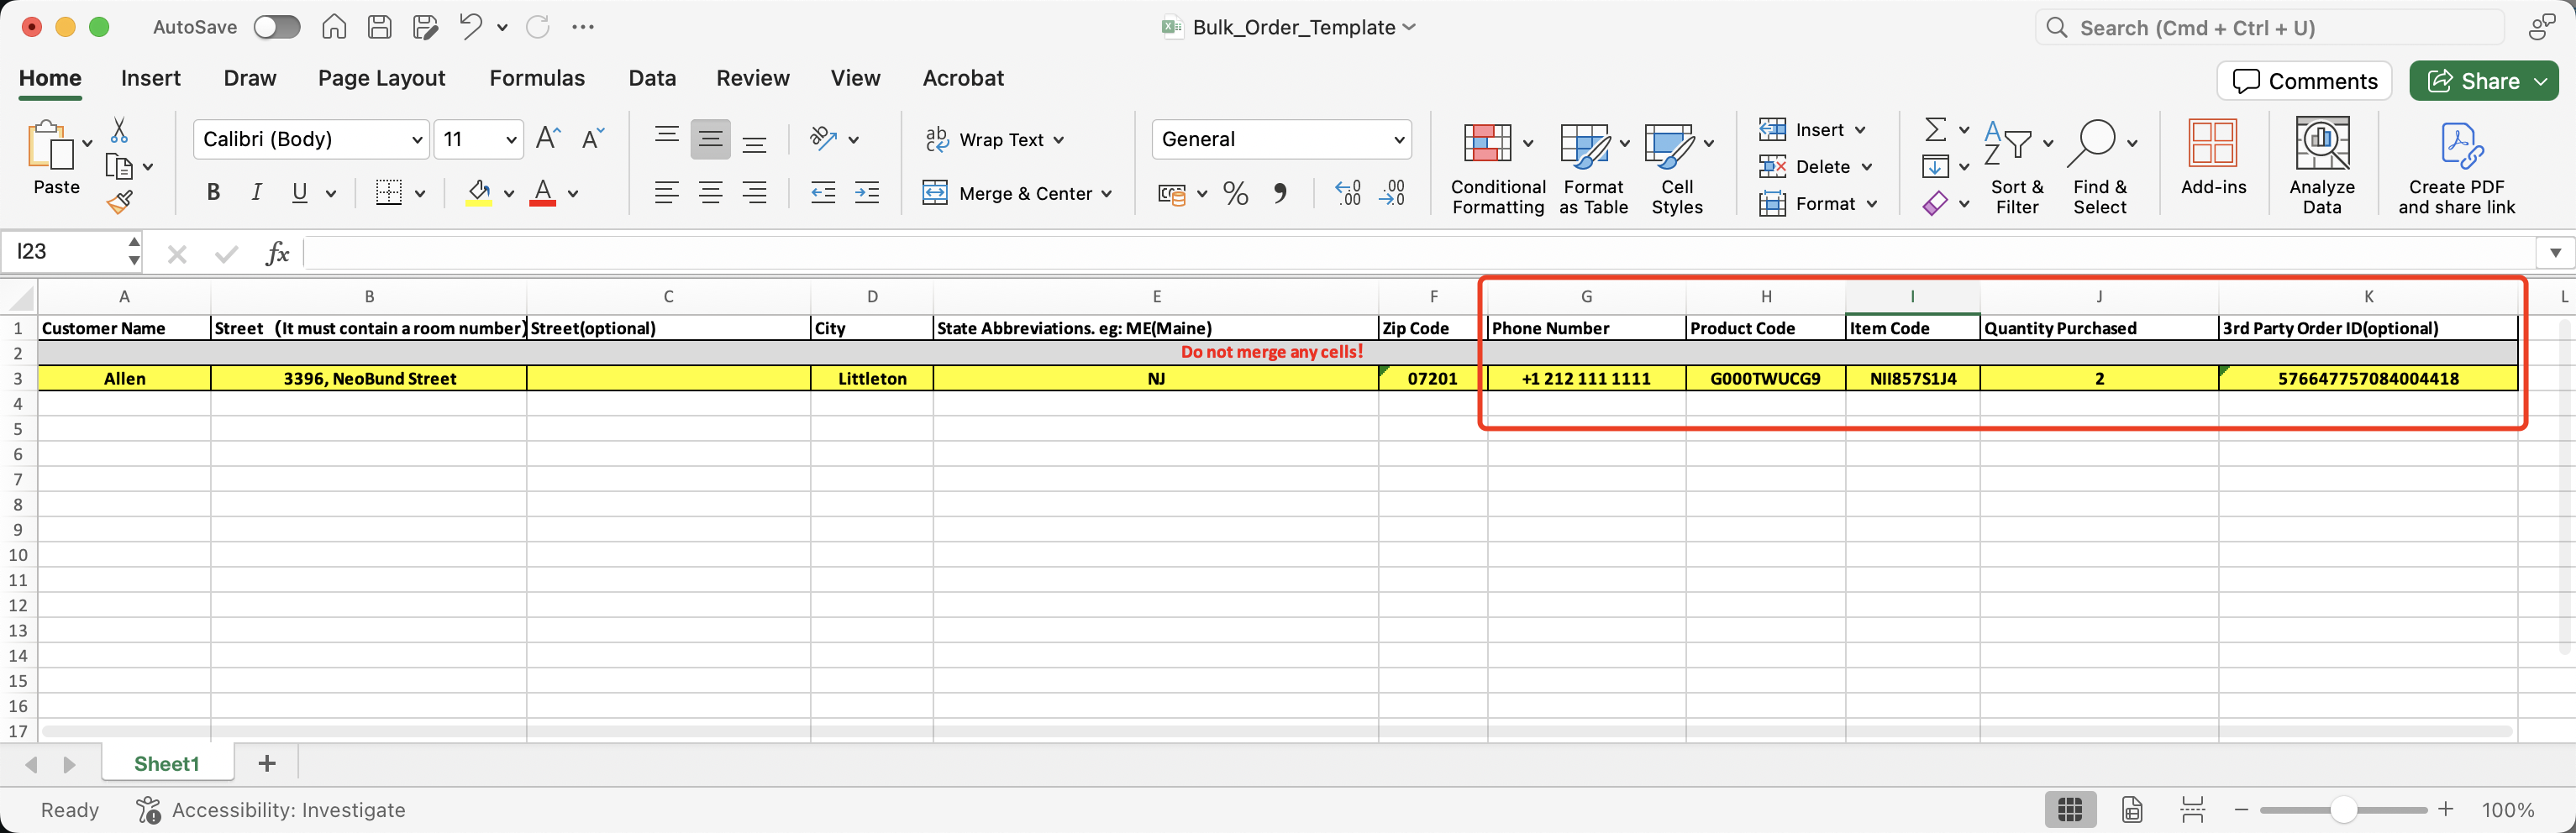Apply percent style format
Viewport: 2576px width, 833px height.
[x=1236, y=193]
